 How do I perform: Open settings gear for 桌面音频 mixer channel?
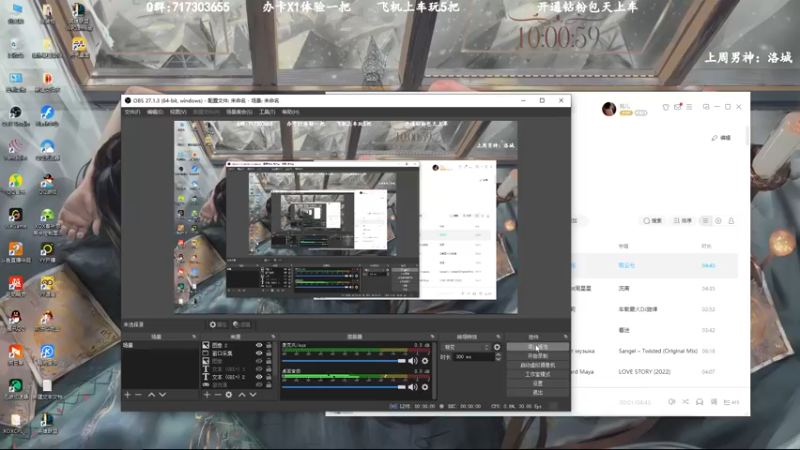coord(425,387)
